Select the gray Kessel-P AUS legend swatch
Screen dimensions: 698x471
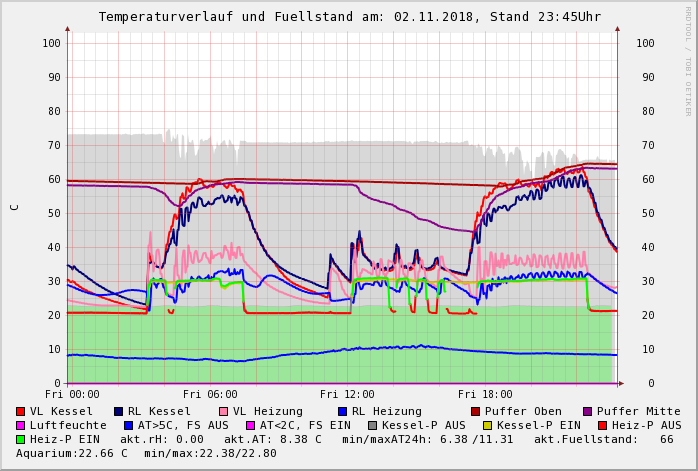(372, 425)
